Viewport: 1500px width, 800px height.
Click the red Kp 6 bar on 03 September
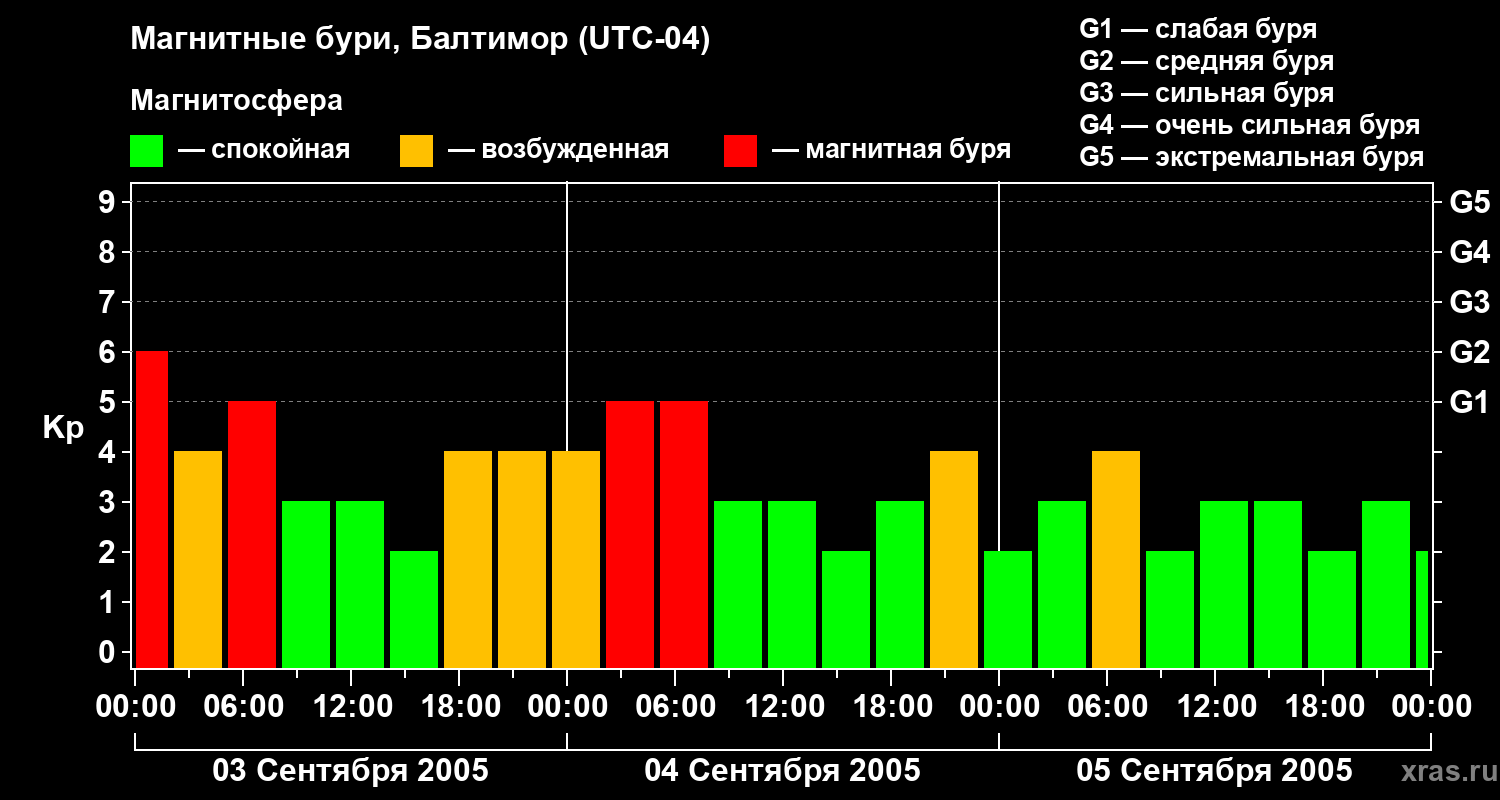coord(150,509)
